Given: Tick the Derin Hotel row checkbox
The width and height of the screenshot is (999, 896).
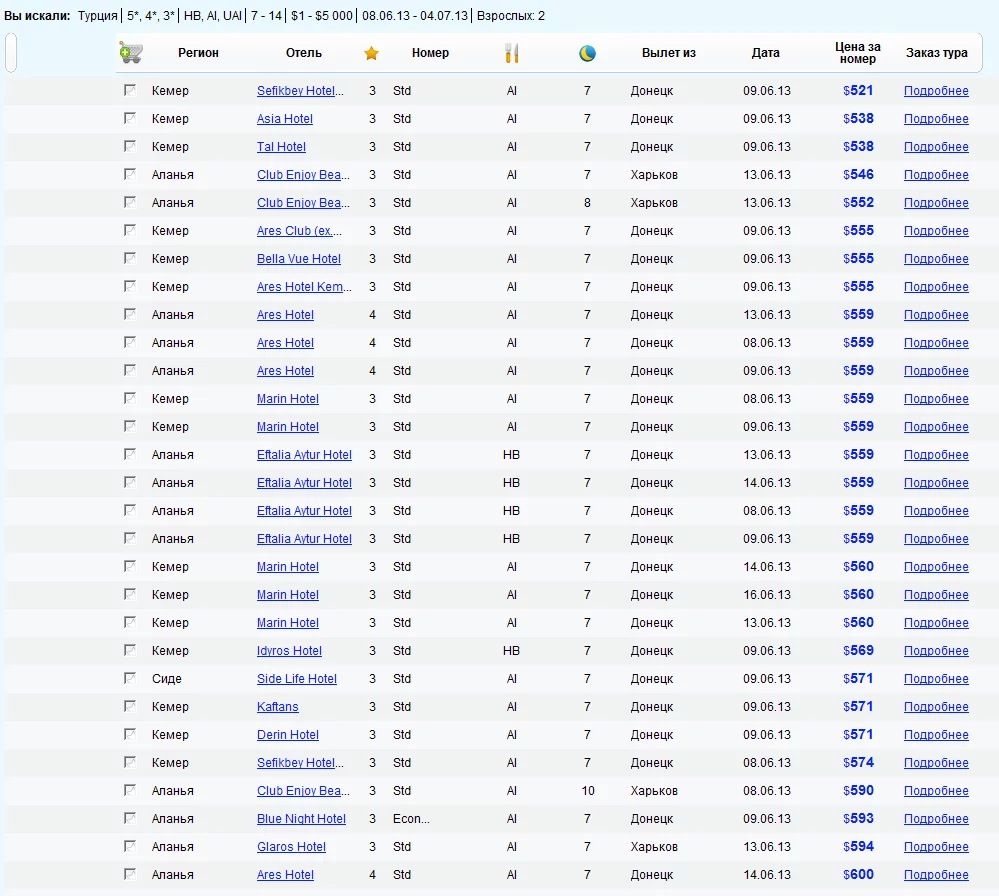Looking at the screenshot, I should (x=130, y=734).
